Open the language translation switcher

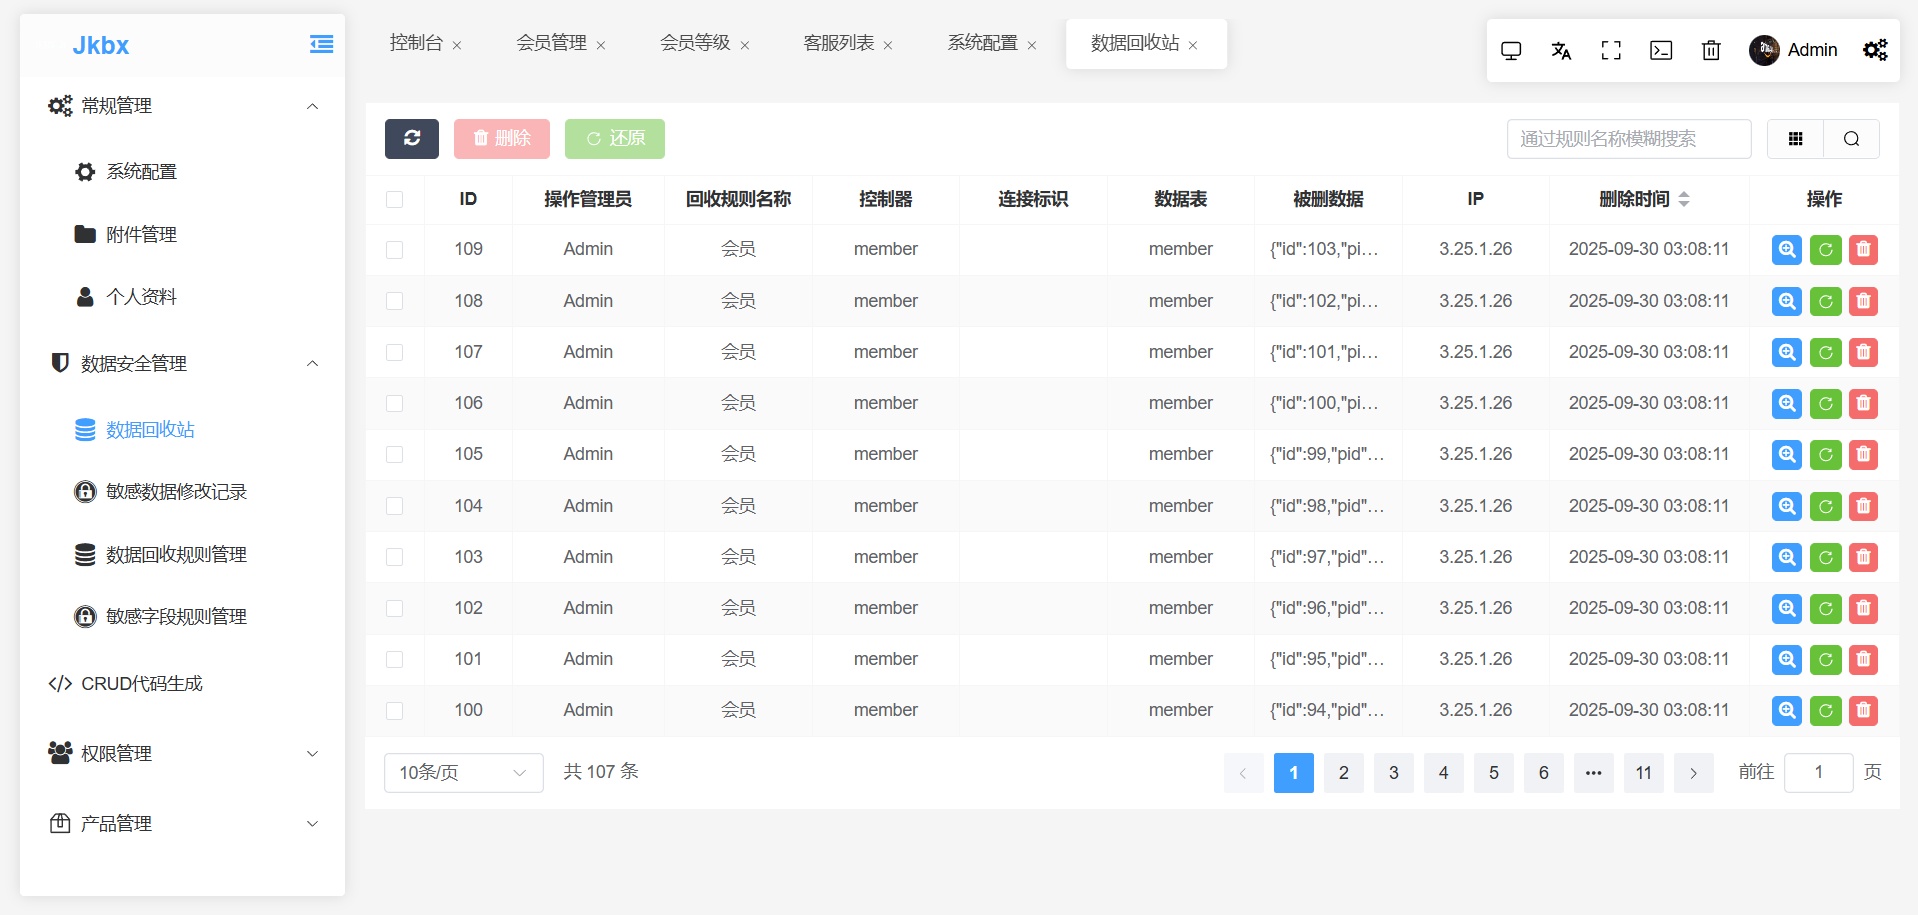coord(1561,50)
